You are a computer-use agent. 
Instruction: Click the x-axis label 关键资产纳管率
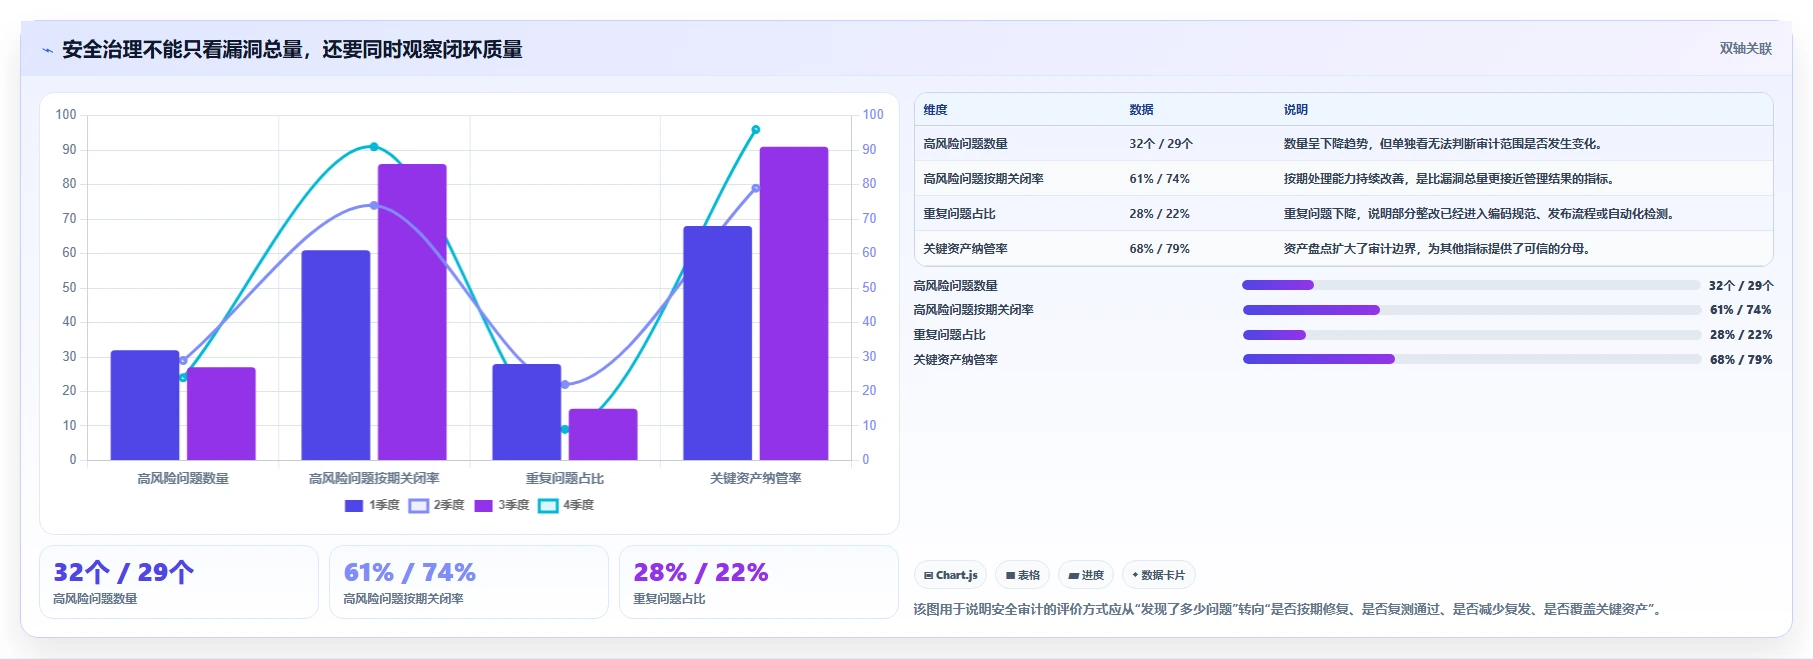point(756,479)
